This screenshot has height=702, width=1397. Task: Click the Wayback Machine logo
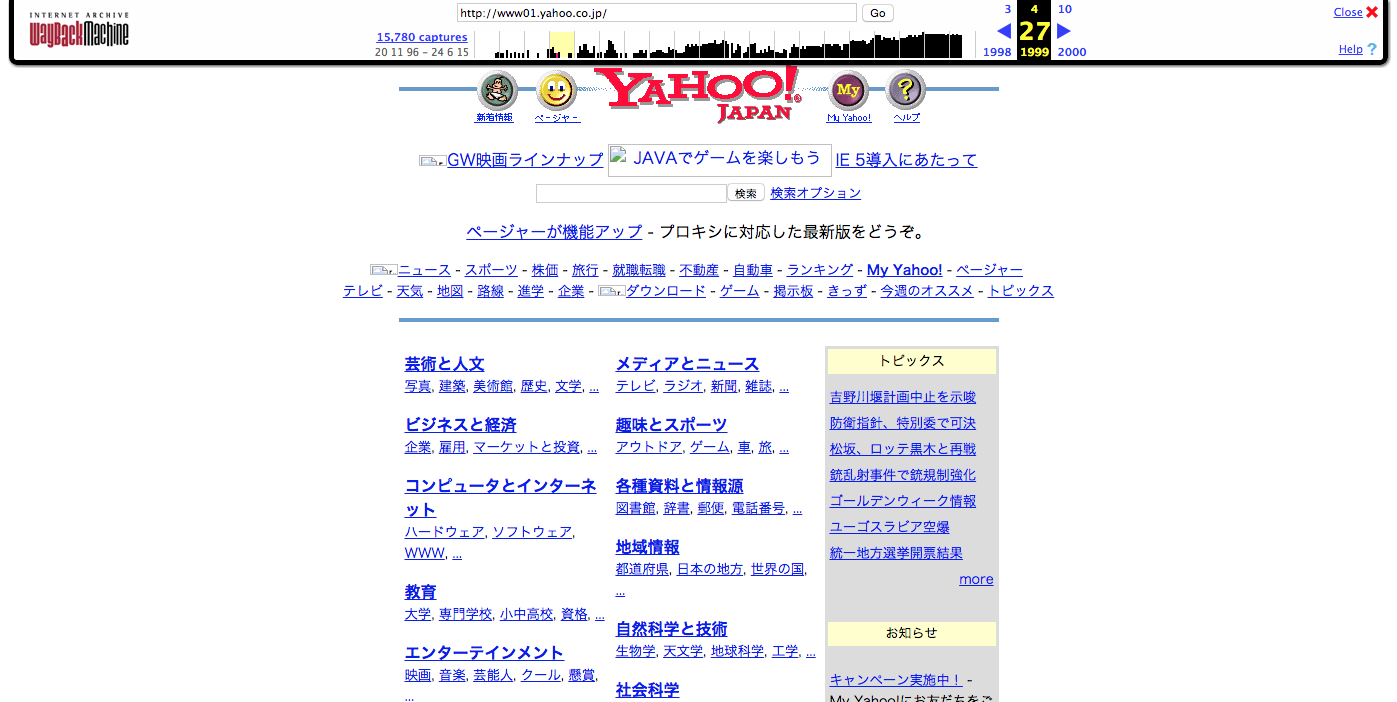(79, 31)
